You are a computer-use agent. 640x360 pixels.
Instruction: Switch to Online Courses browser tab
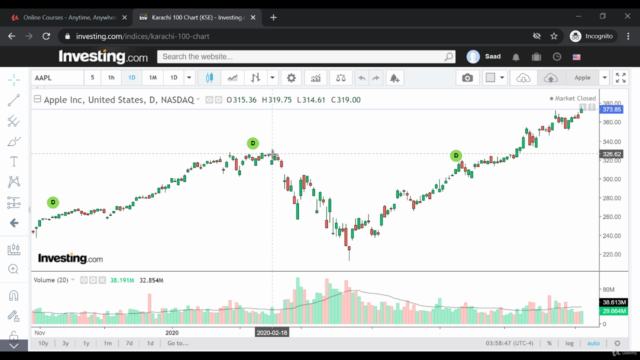click(69, 18)
